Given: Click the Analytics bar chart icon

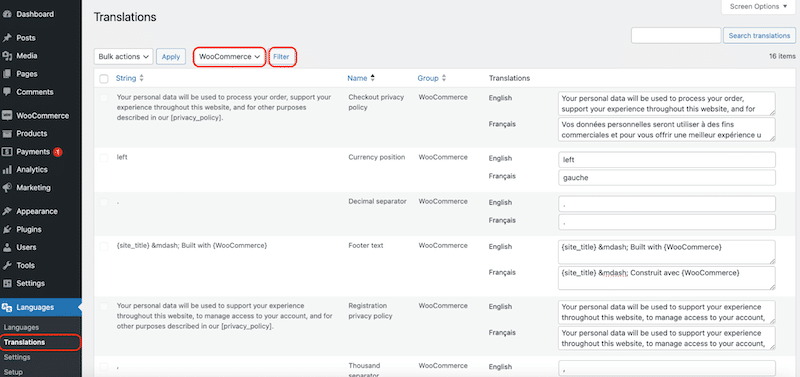Looking at the screenshot, I should pos(7,170).
